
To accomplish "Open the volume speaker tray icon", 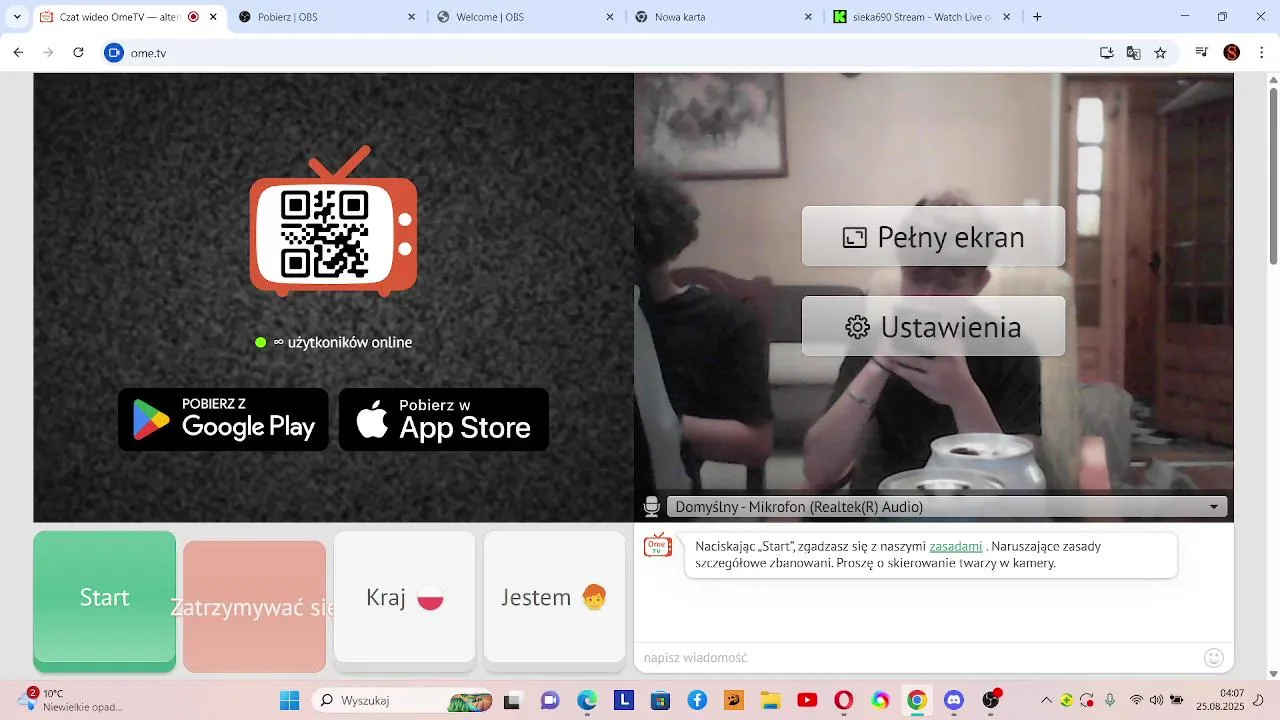I will point(1156,700).
